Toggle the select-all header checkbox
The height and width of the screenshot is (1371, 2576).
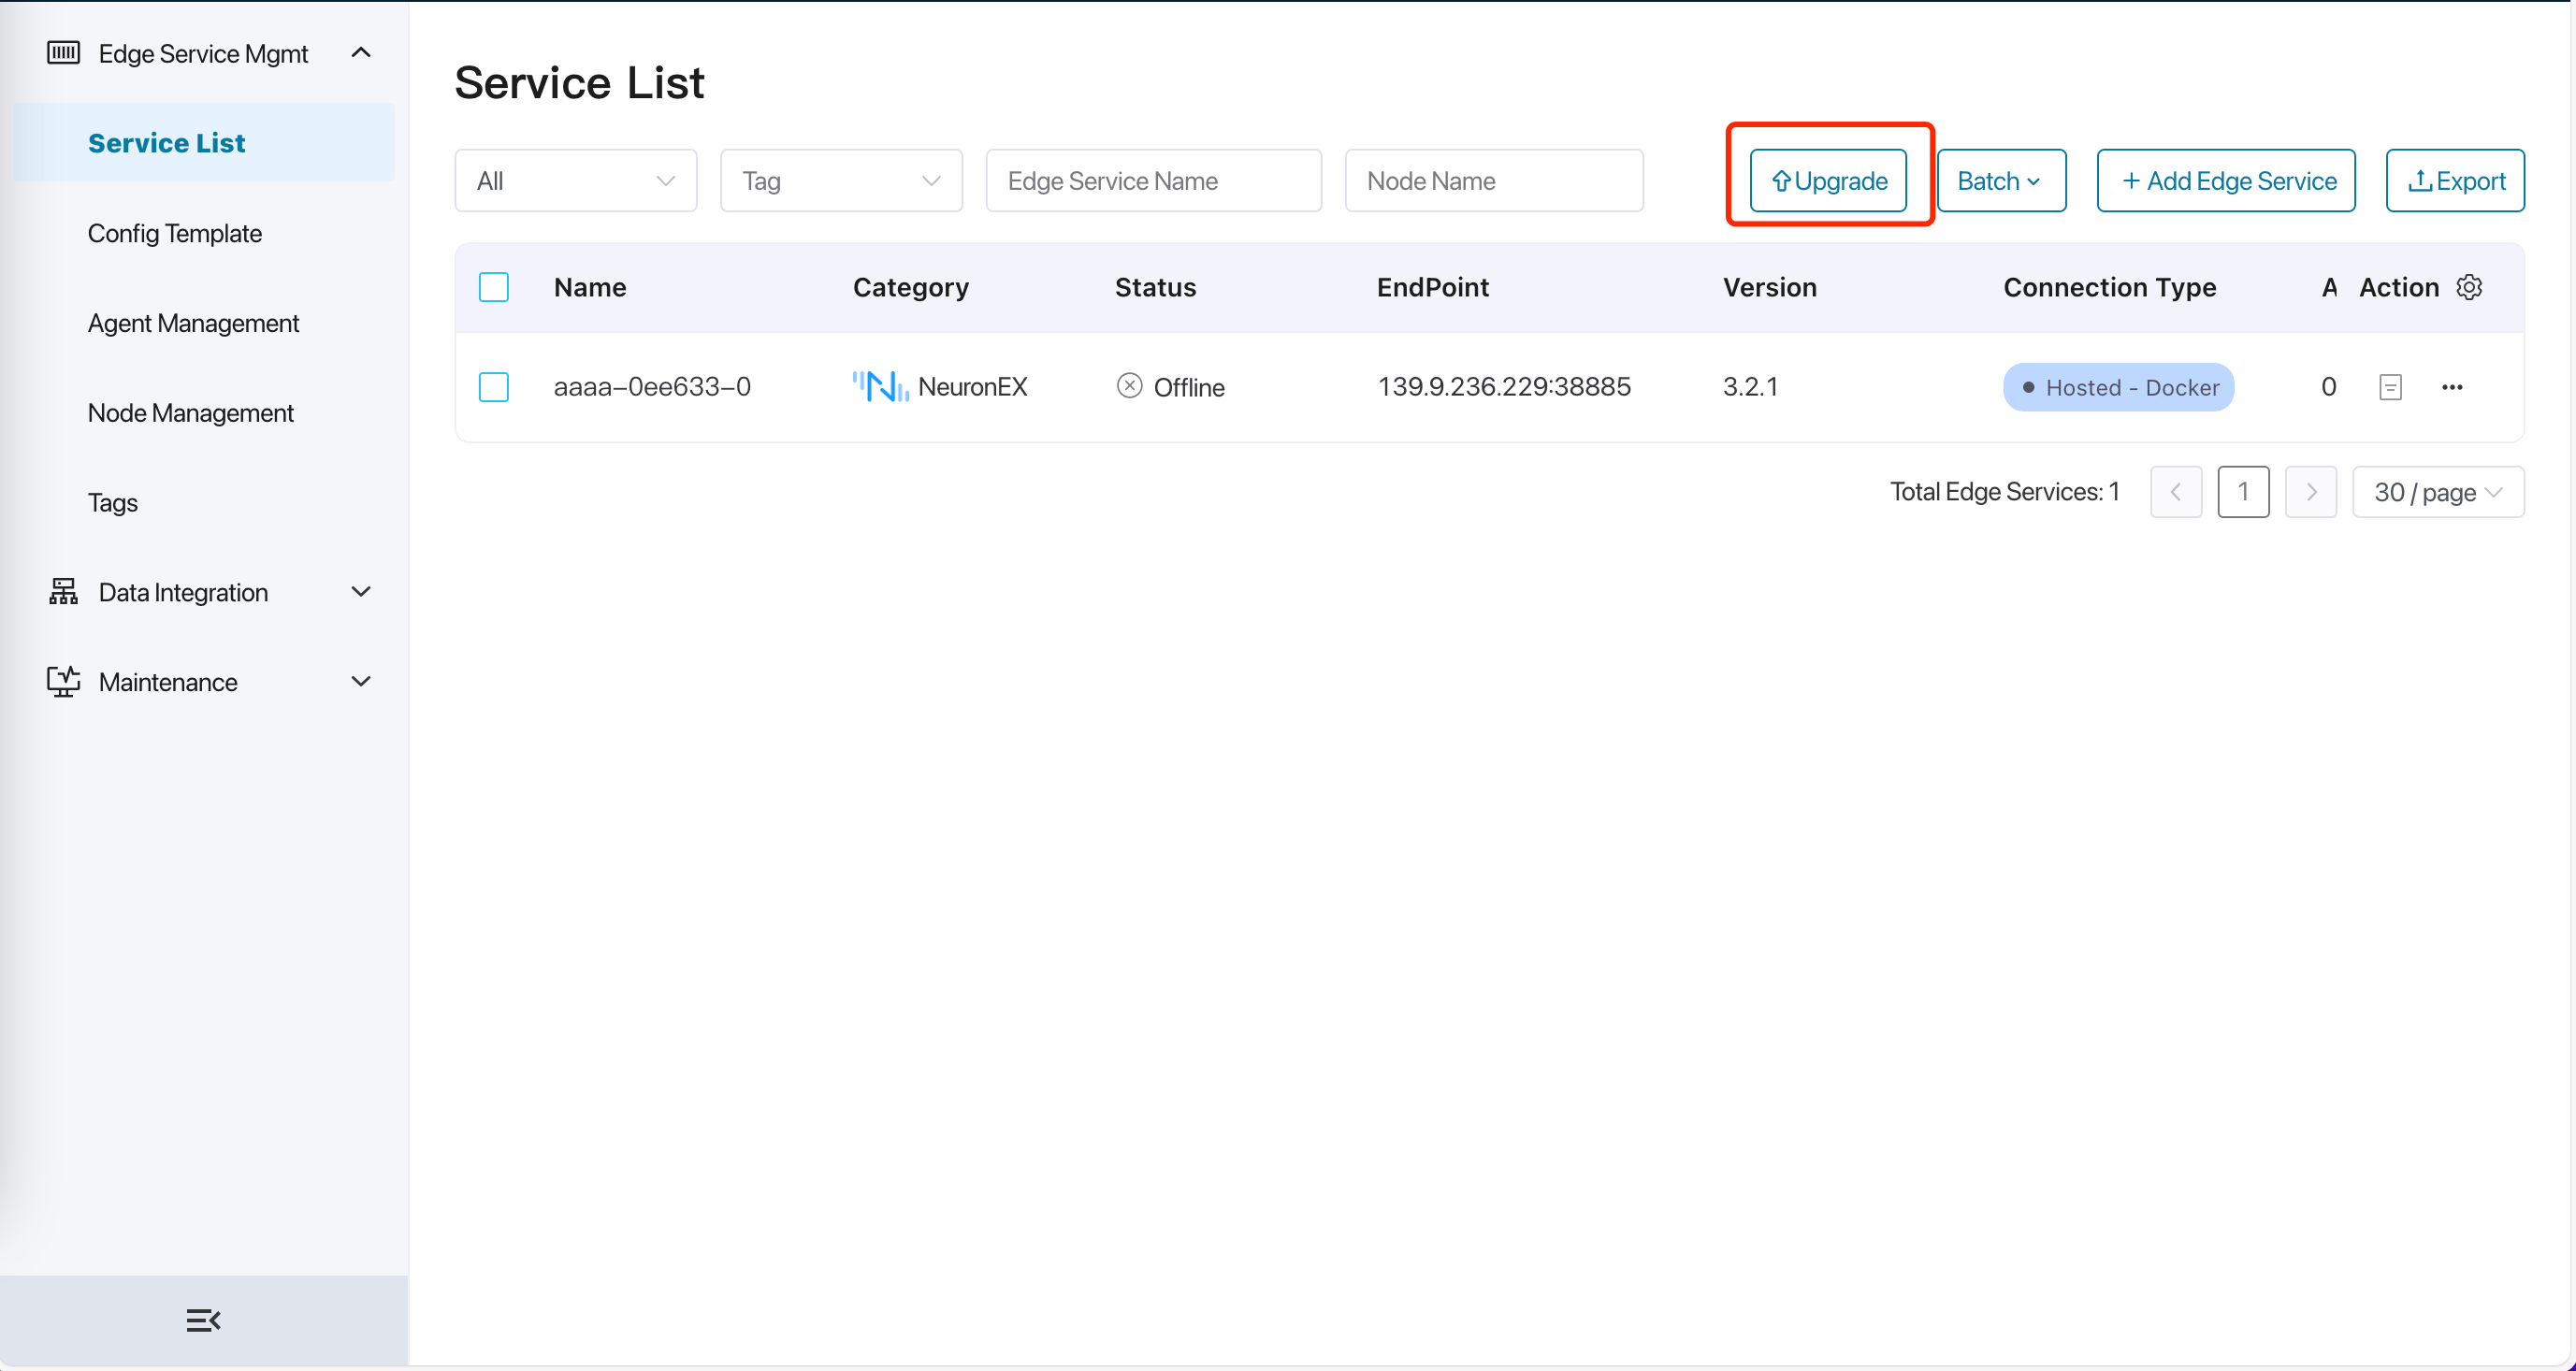(494, 287)
